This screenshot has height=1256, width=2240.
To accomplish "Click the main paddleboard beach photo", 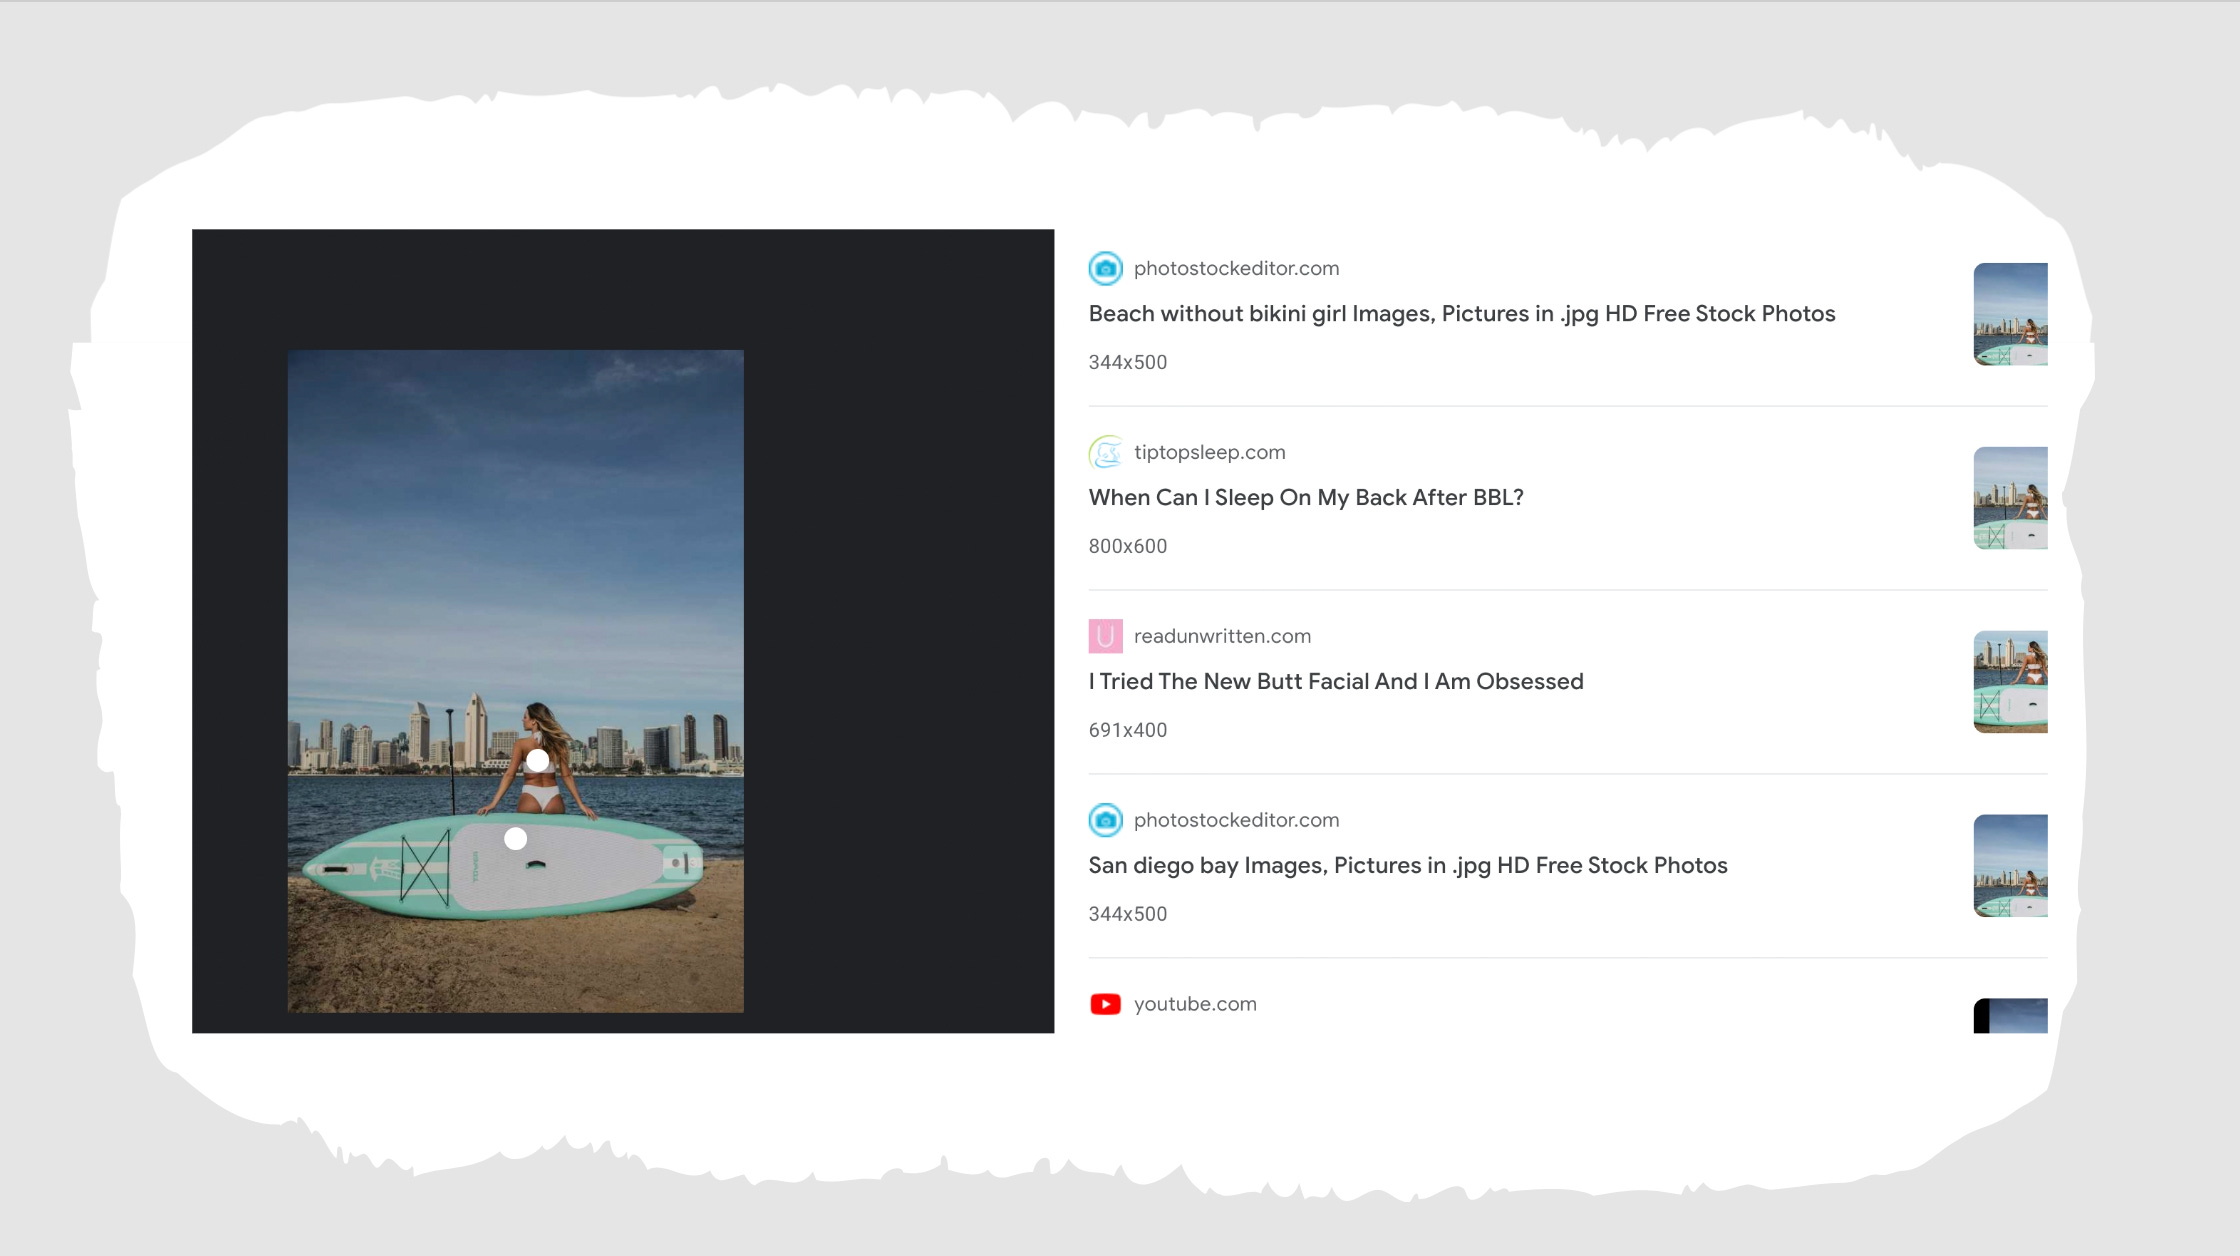I will 516,681.
